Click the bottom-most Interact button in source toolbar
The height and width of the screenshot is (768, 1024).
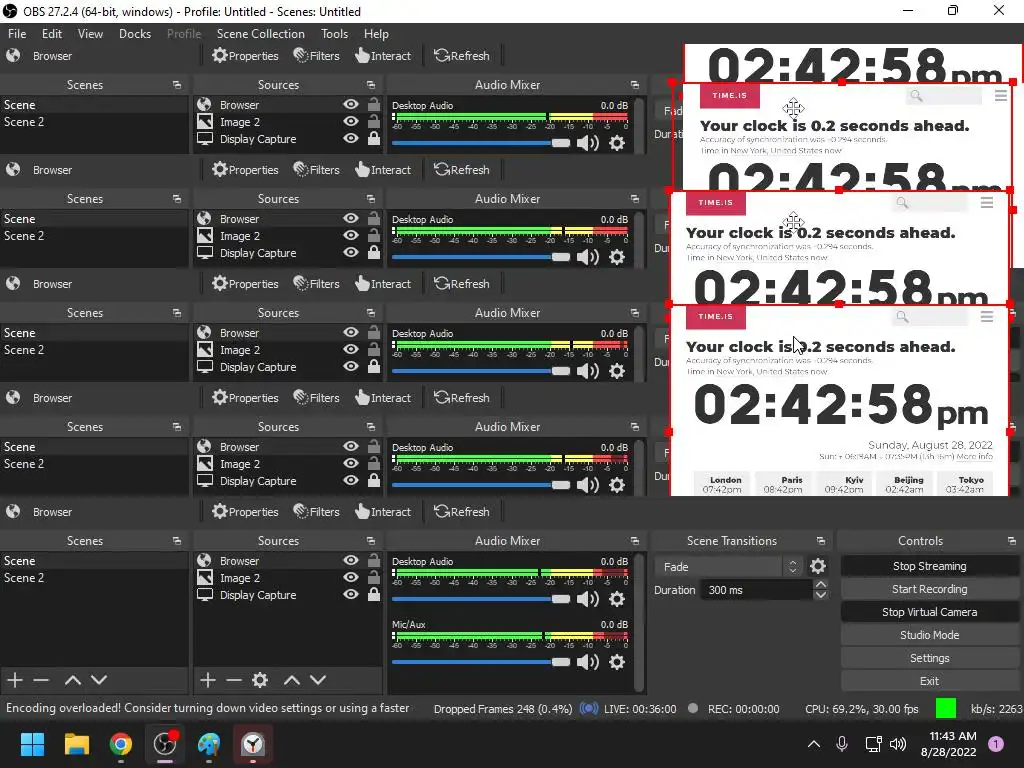[383, 512]
